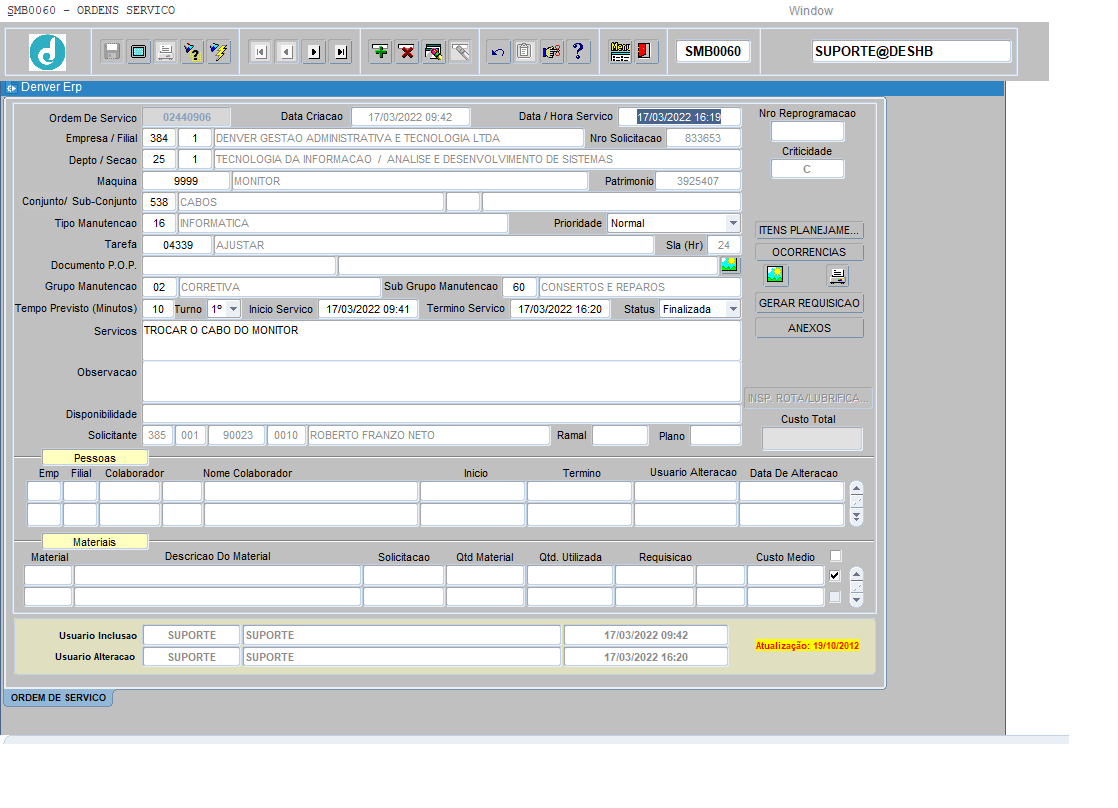Click the Atualização: 19/10/2012 text
Image resolution: width=1118 pixels, height=808 pixels.
807,645
